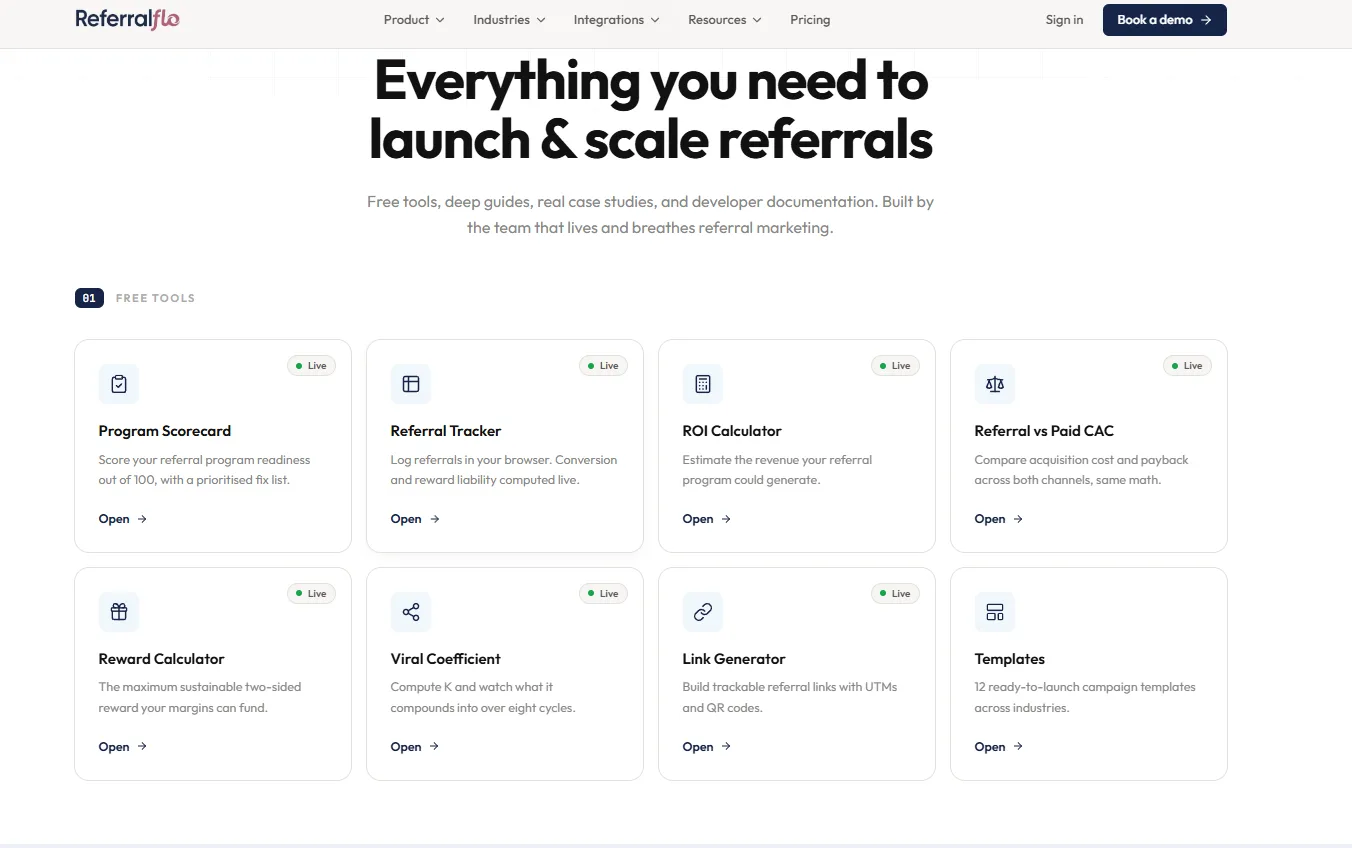Click the Reward Calculator card title
1352x848 pixels.
[x=162, y=659]
